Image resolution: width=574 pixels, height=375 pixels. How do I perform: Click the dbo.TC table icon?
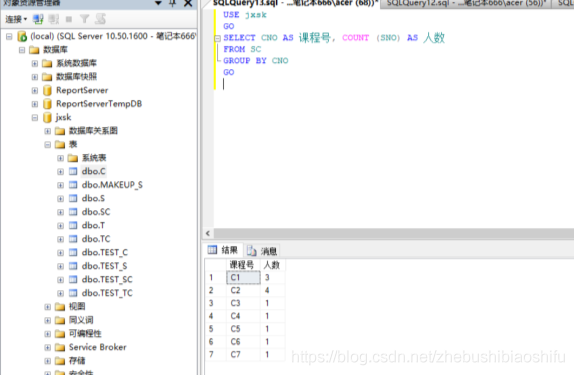pos(73,239)
